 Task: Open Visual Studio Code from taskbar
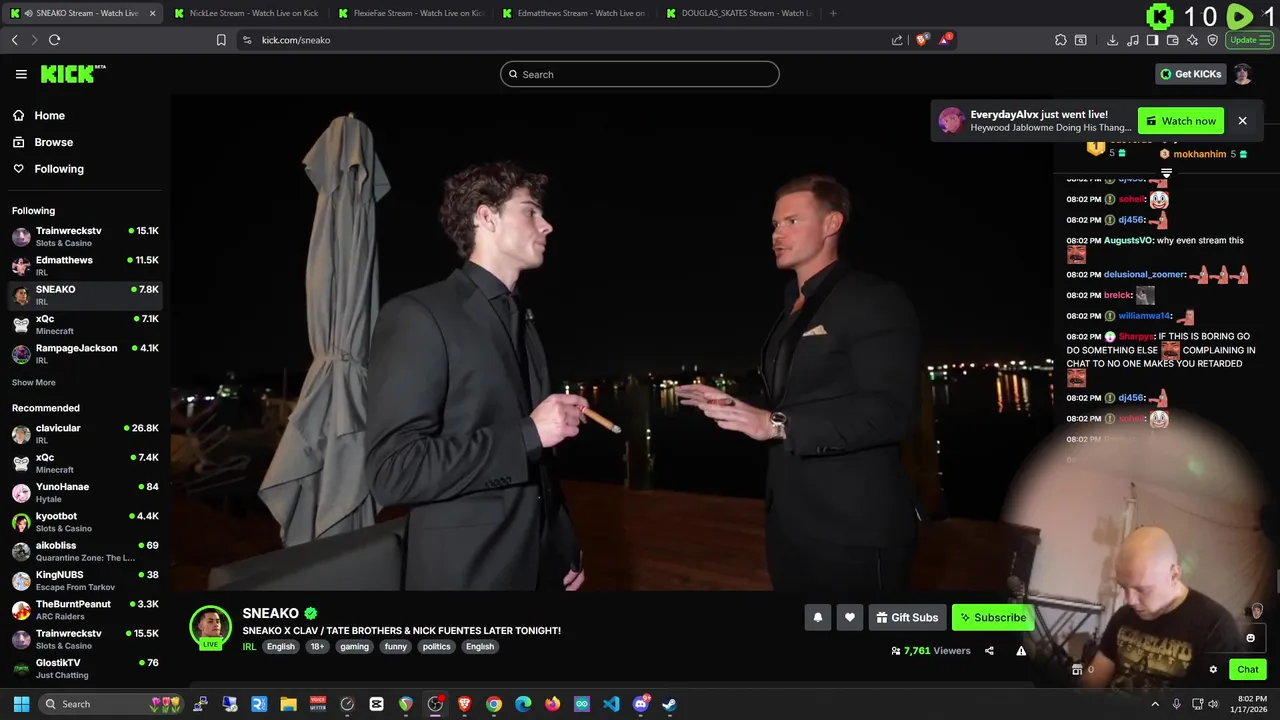(611, 704)
